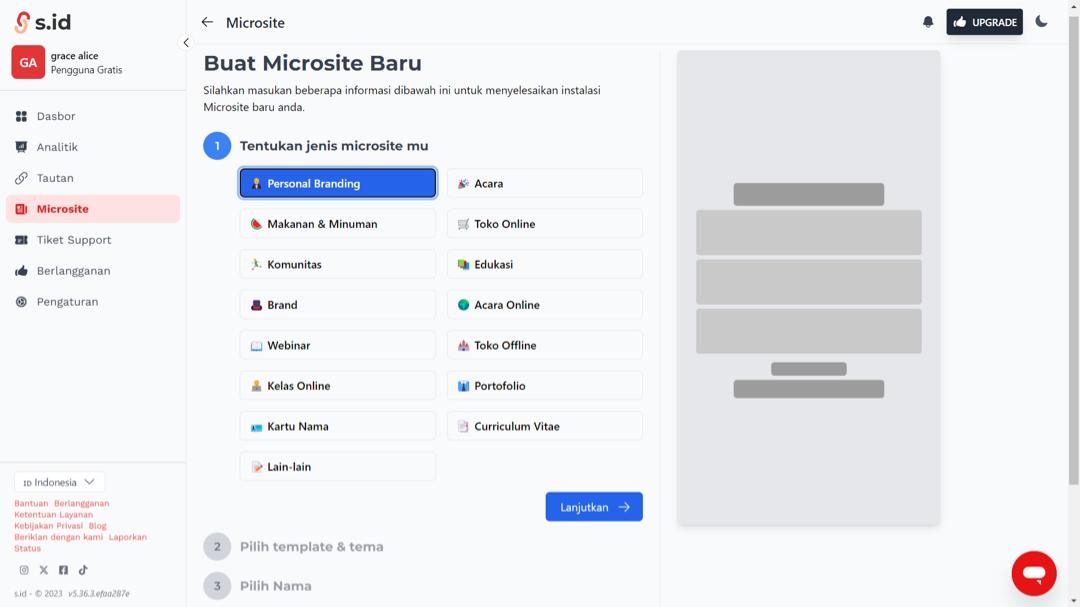Click the notification bell icon
Viewport: 1080px width, 607px height.
point(928,22)
